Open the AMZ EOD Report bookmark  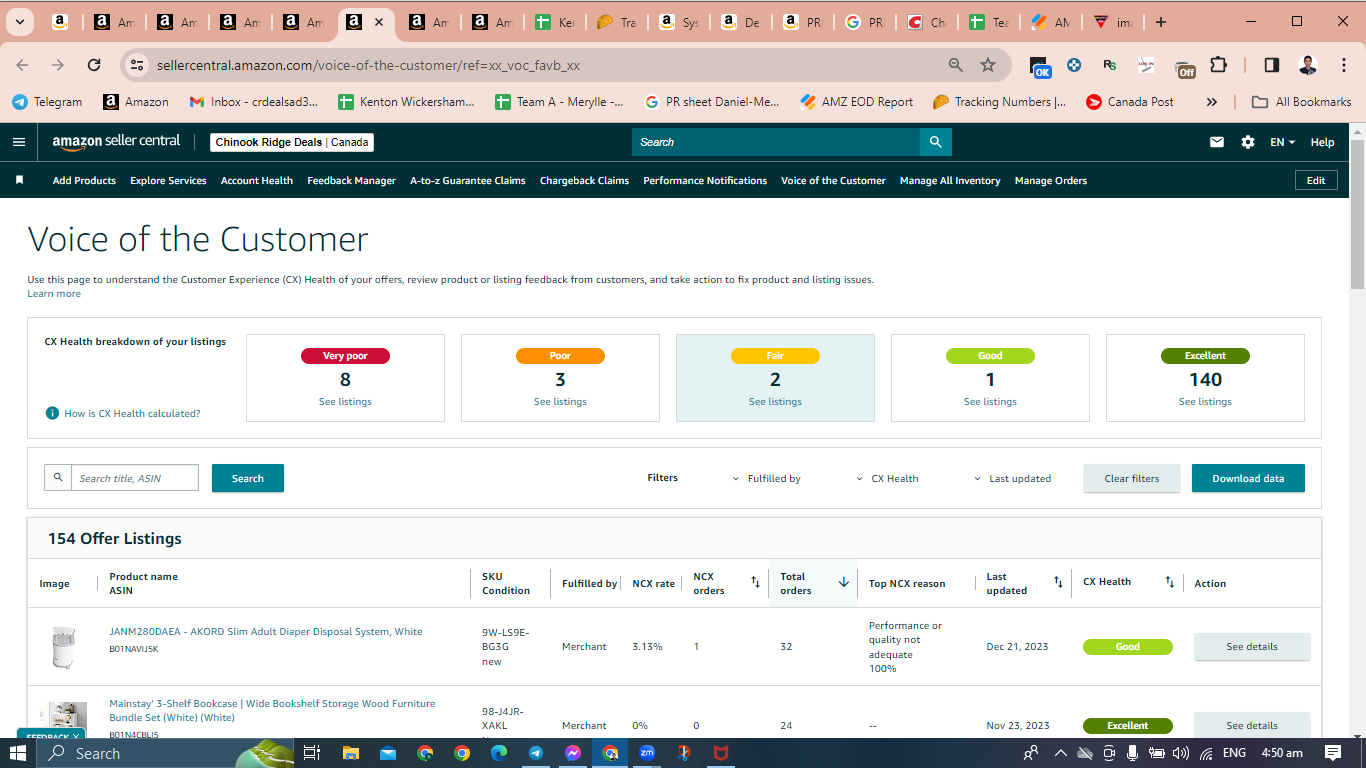857,102
